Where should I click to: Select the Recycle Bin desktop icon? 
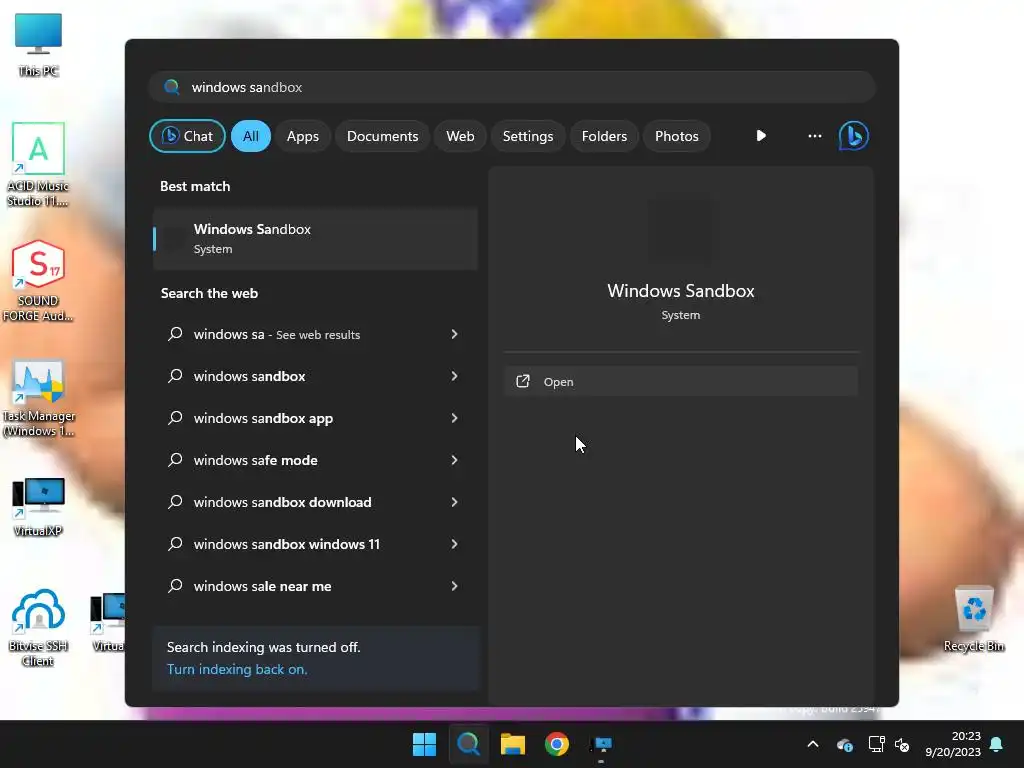pos(974,618)
